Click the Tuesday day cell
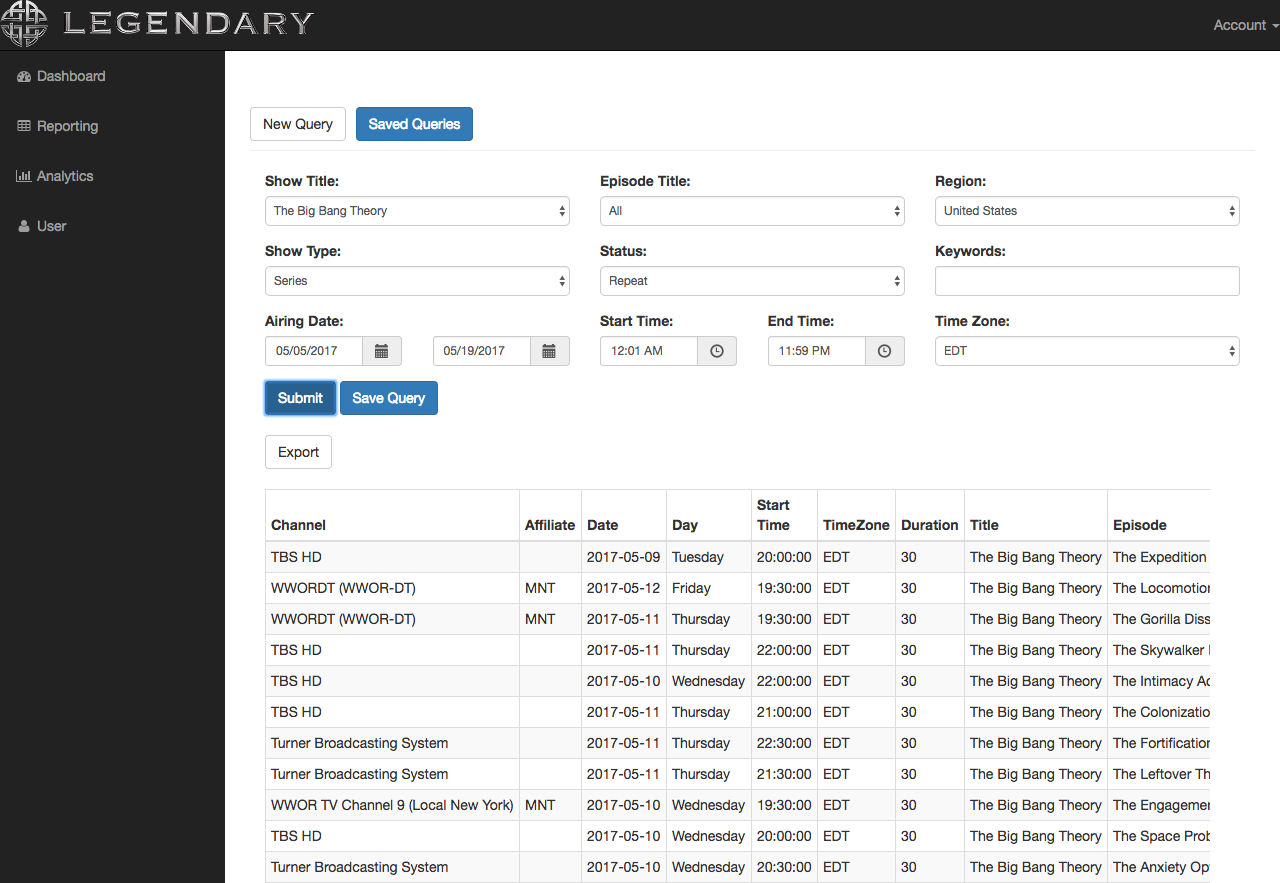1280x883 pixels. (709, 557)
